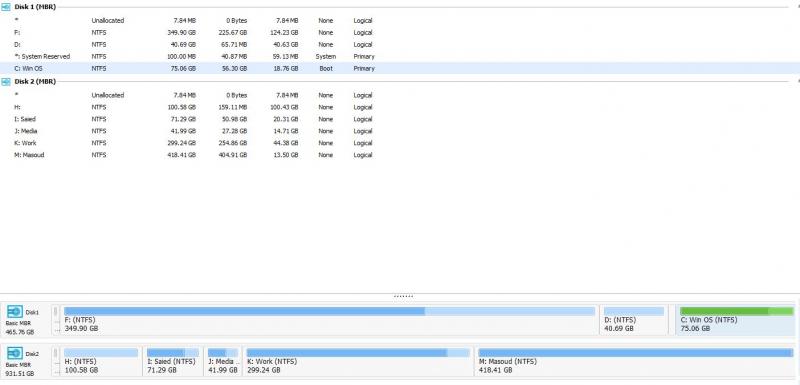Click the '100.43 GB' unused-space cell
Screen dimensions: 800x385
pos(284,107)
